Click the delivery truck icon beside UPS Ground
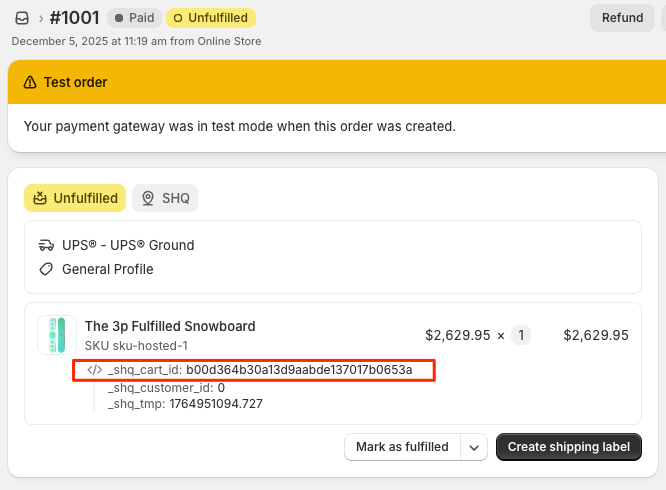 pos(46,245)
